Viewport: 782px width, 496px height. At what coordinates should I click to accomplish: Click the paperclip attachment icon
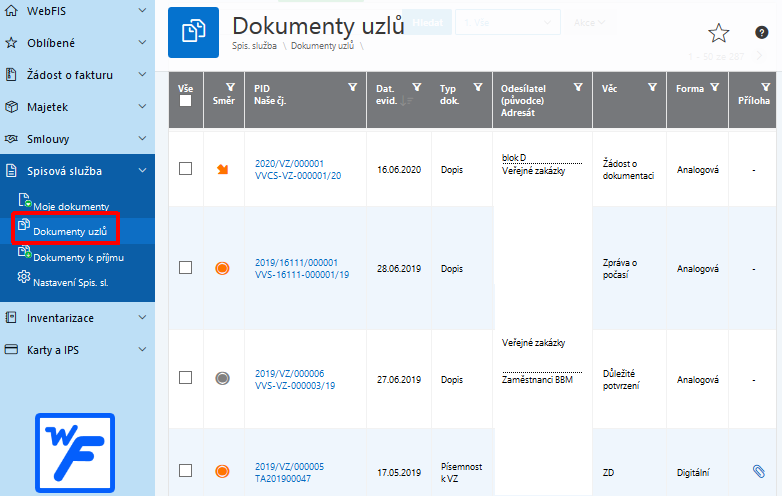coord(758,470)
